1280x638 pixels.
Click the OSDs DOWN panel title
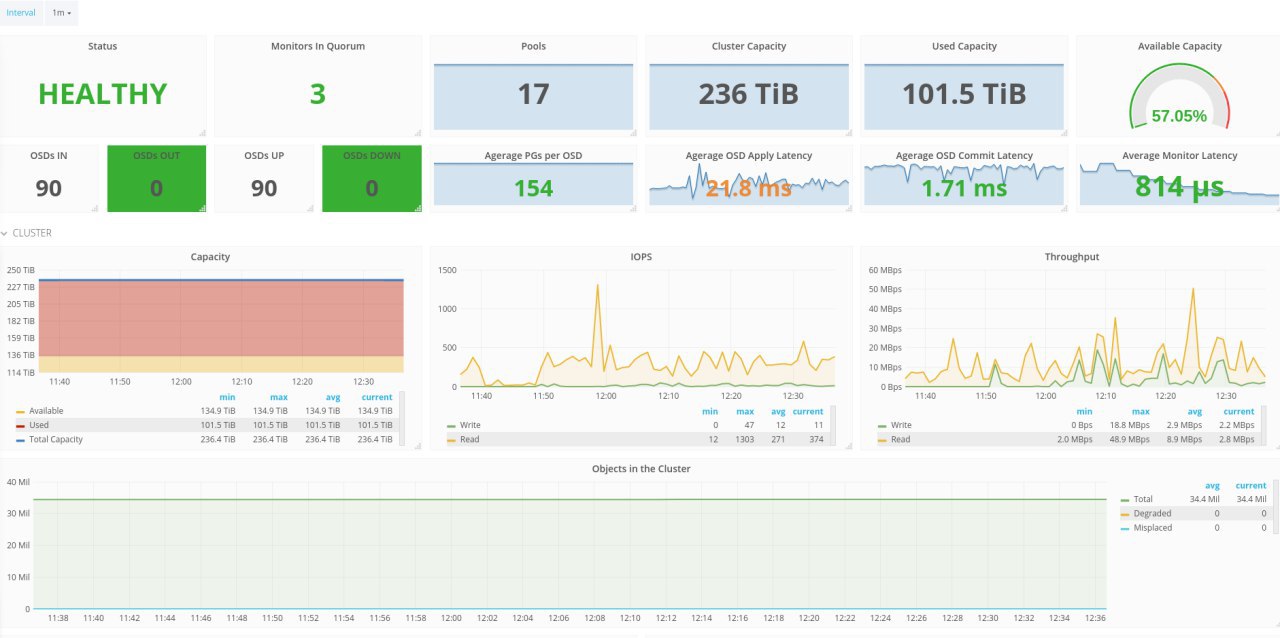372,156
